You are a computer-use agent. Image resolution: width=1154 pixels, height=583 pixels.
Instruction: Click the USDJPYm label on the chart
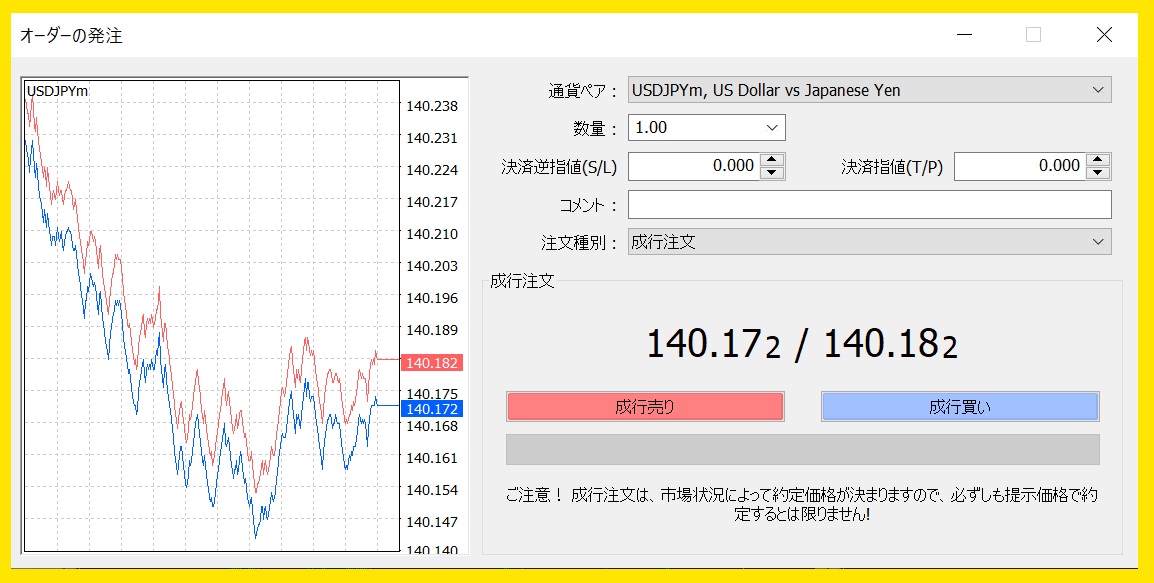click(x=57, y=91)
